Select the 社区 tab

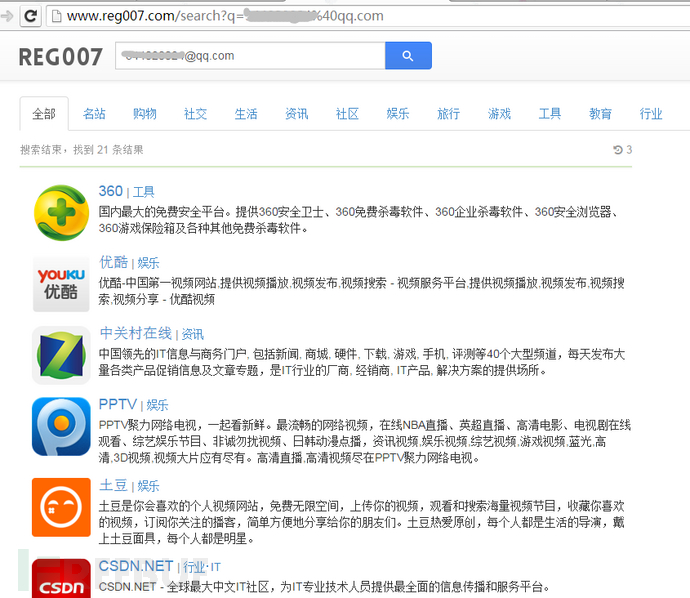[x=347, y=114]
